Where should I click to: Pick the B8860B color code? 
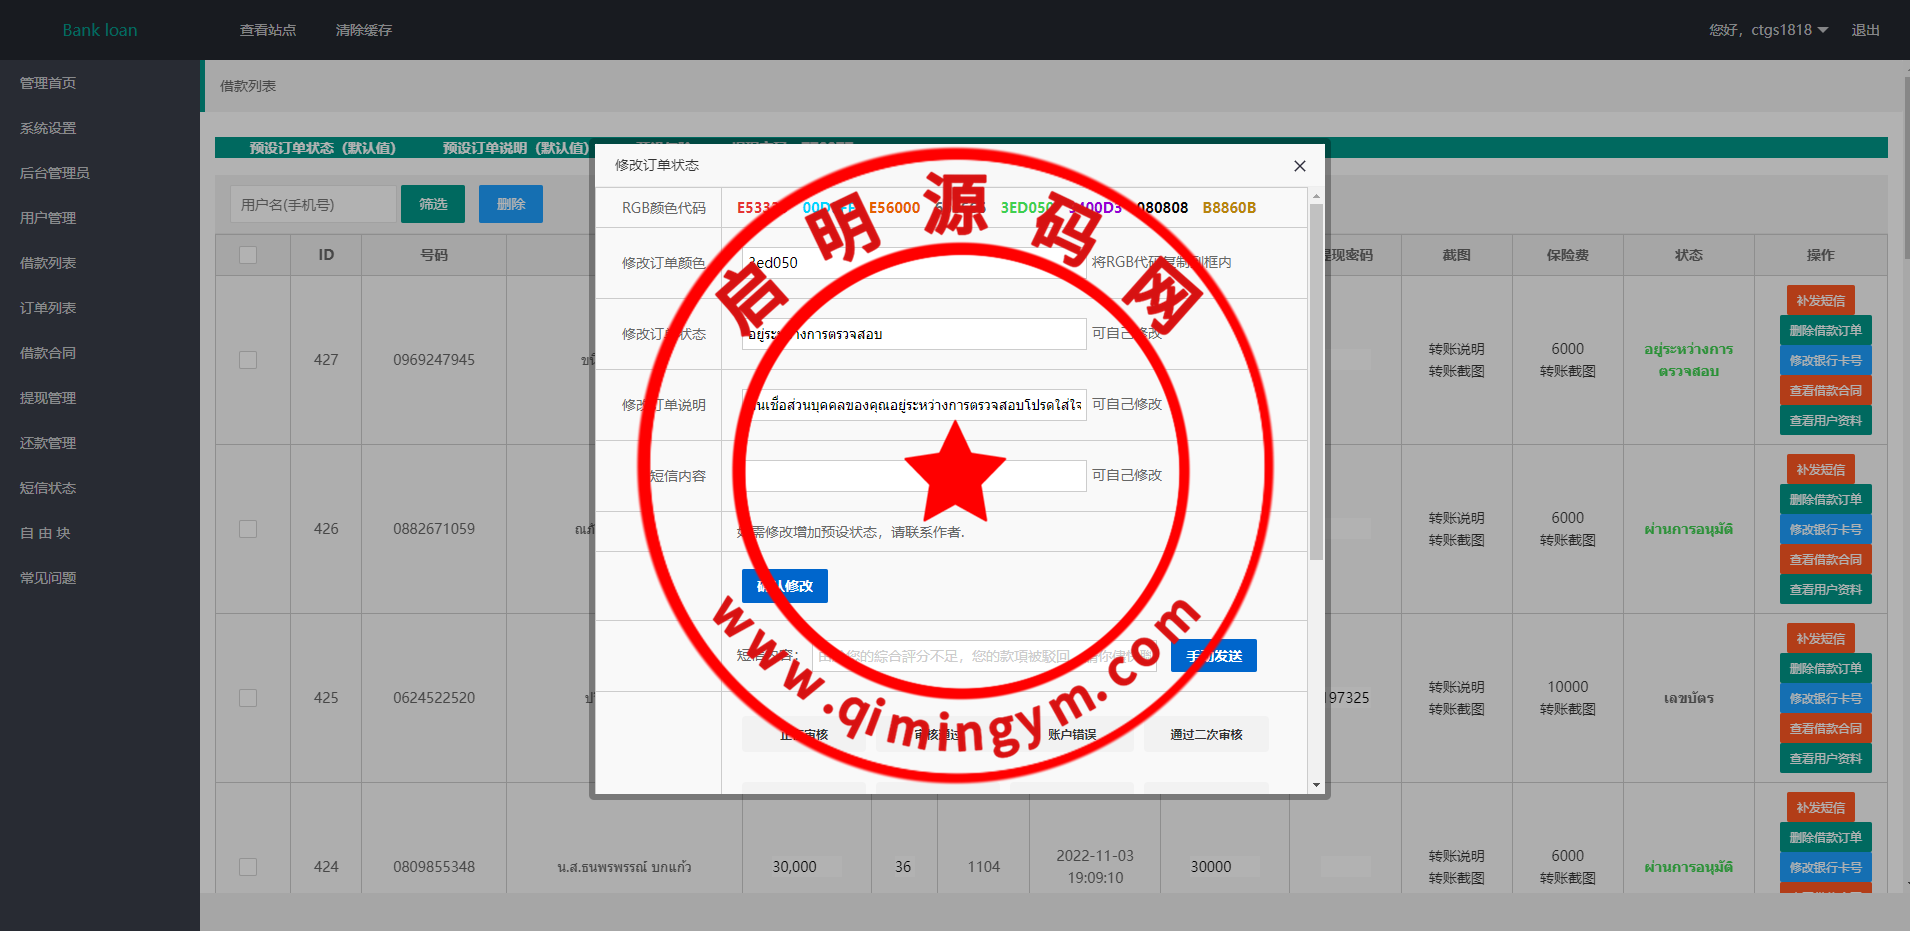pyautogui.click(x=1228, y=208)
